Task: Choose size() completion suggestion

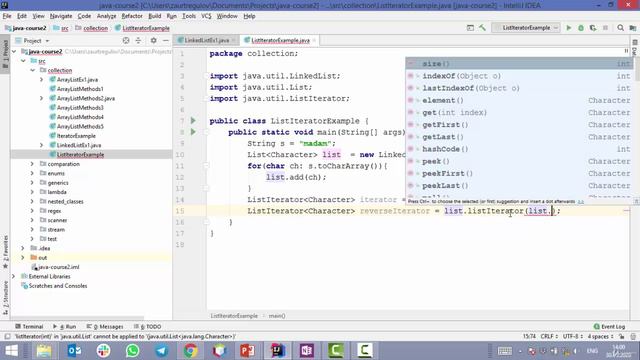Action: coord(520,64)
